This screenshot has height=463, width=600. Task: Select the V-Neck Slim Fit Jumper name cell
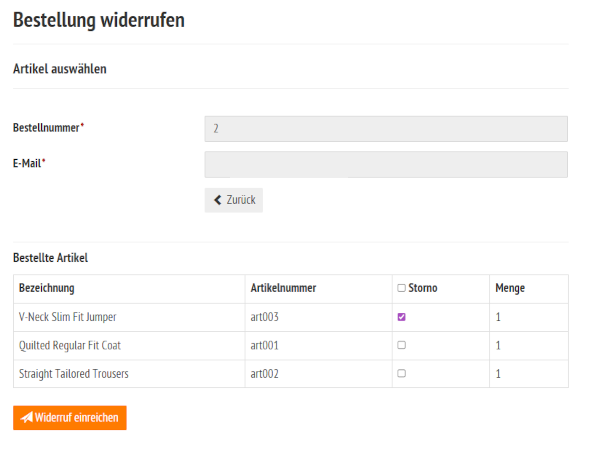(68, 317)
